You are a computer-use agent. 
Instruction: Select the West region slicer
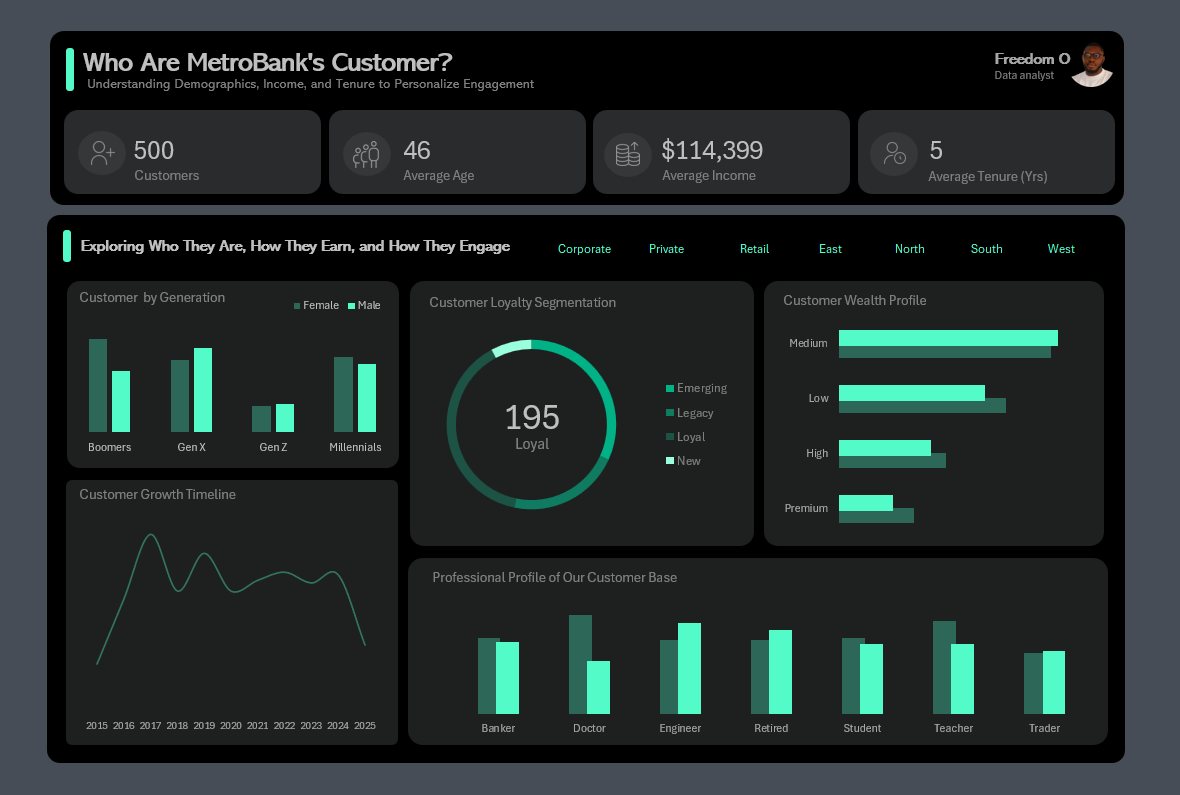pos(1060,249)
